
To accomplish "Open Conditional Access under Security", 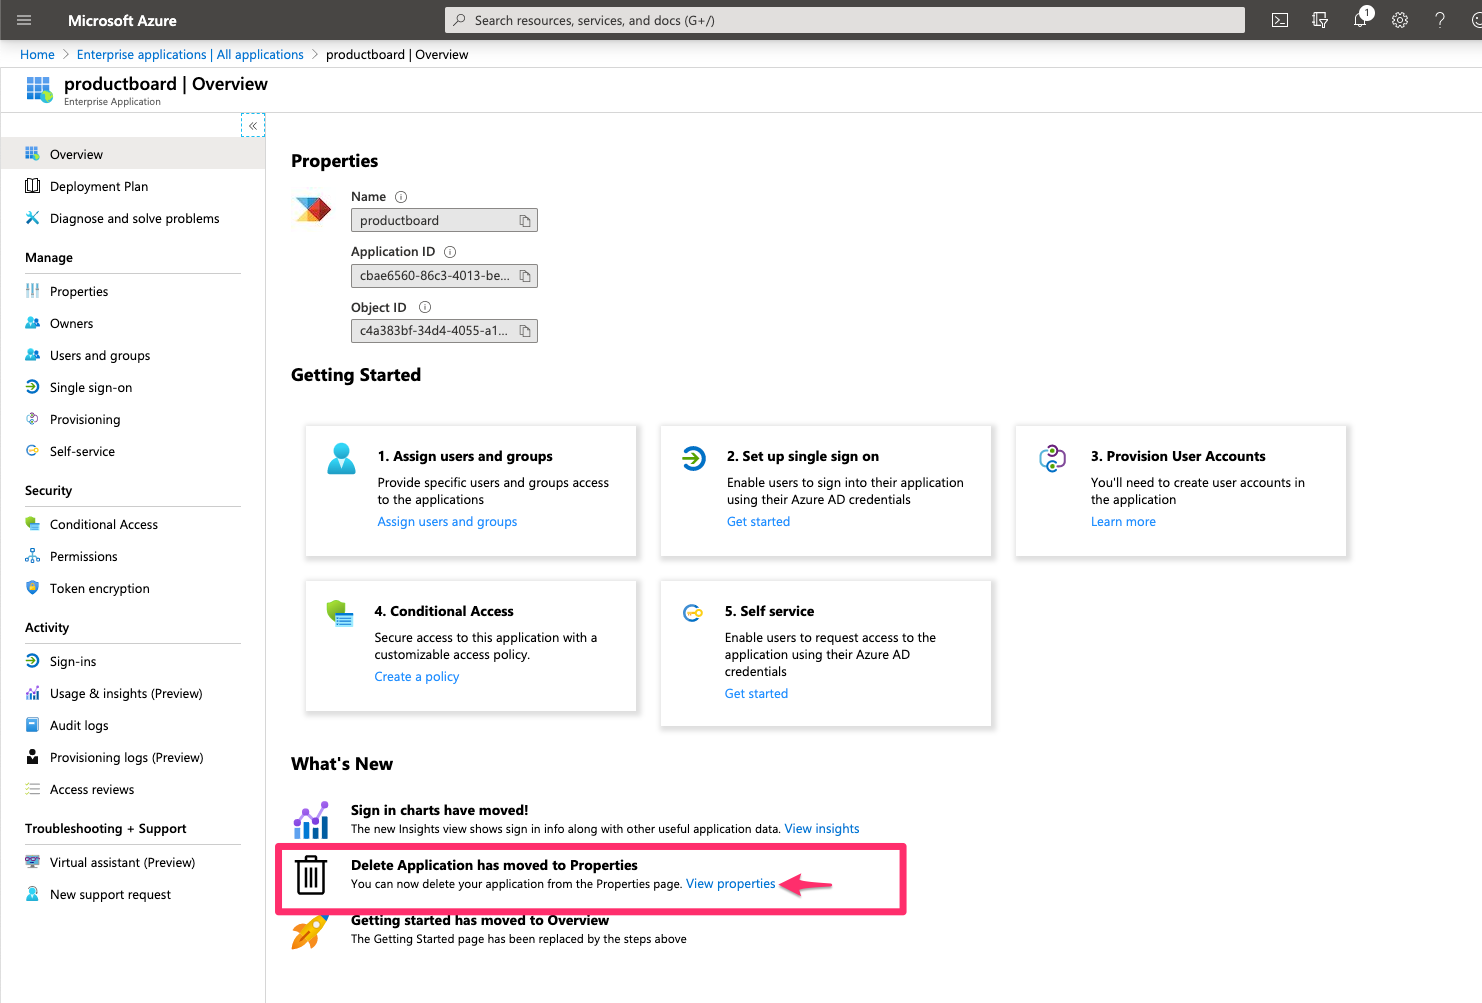I will 104,525.
